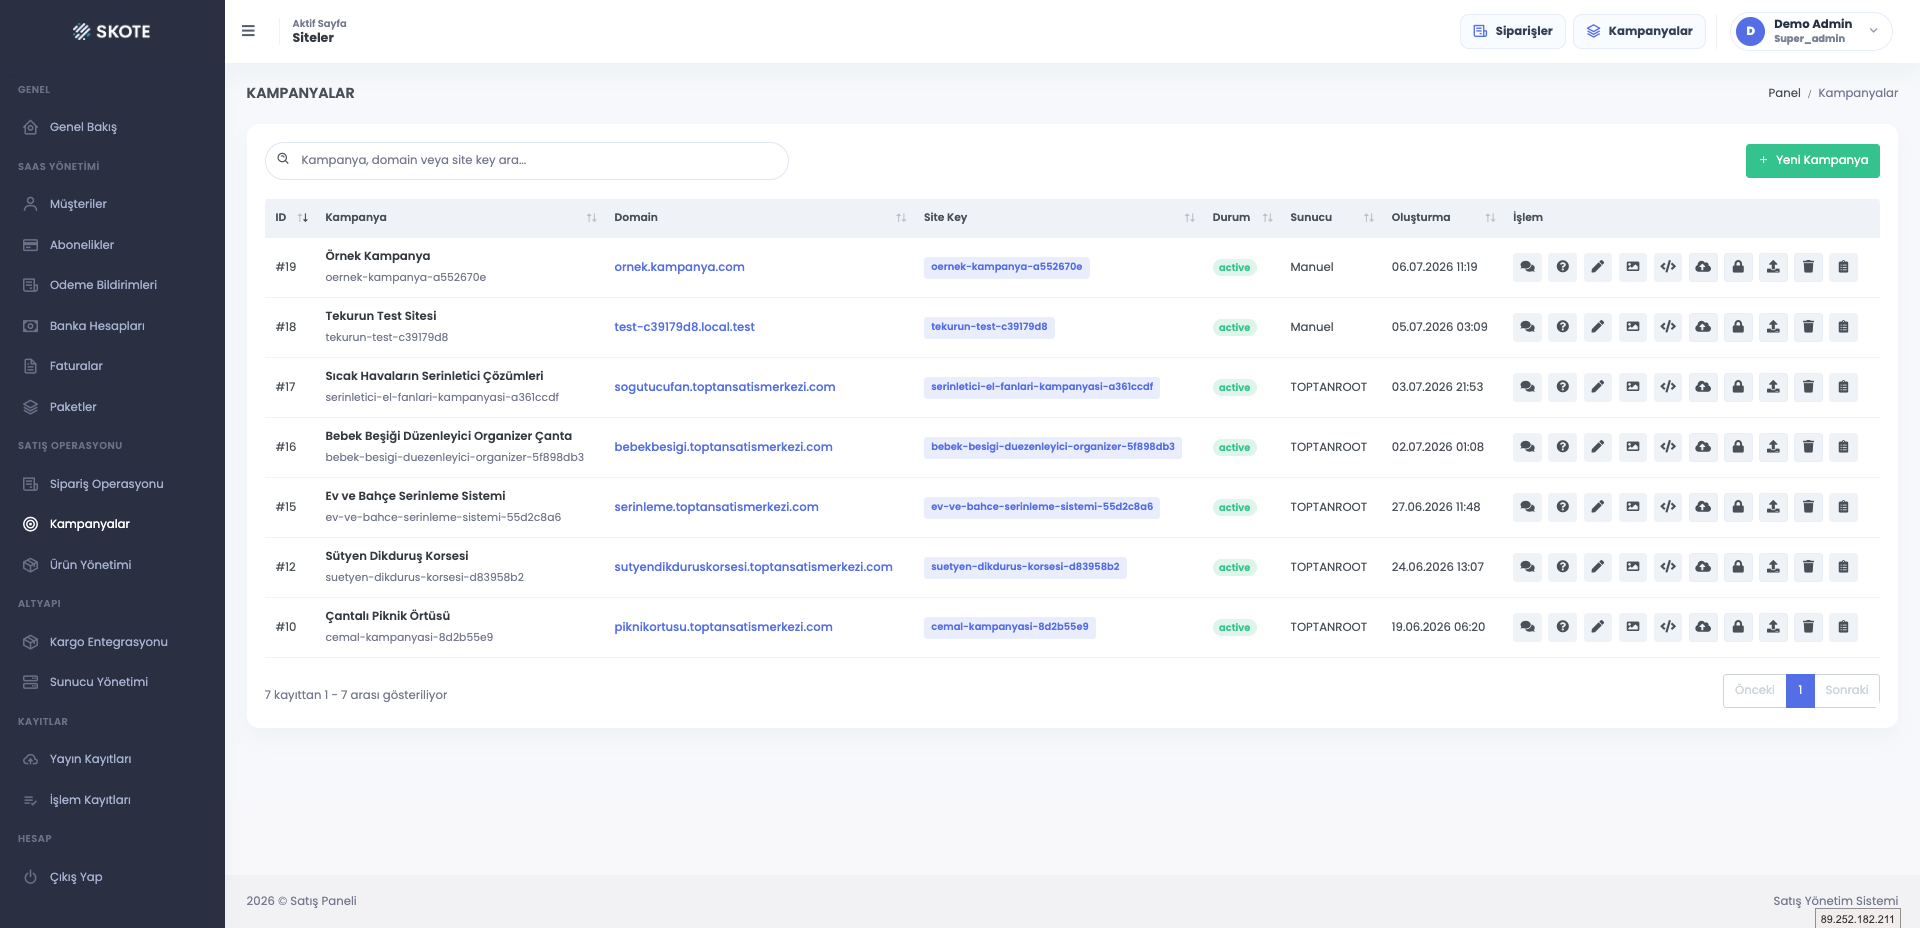This screenshot has width=1920, height=928.
Task: Open chat icon for Örnek Kampanya row
Action: tap(1527, 267)
